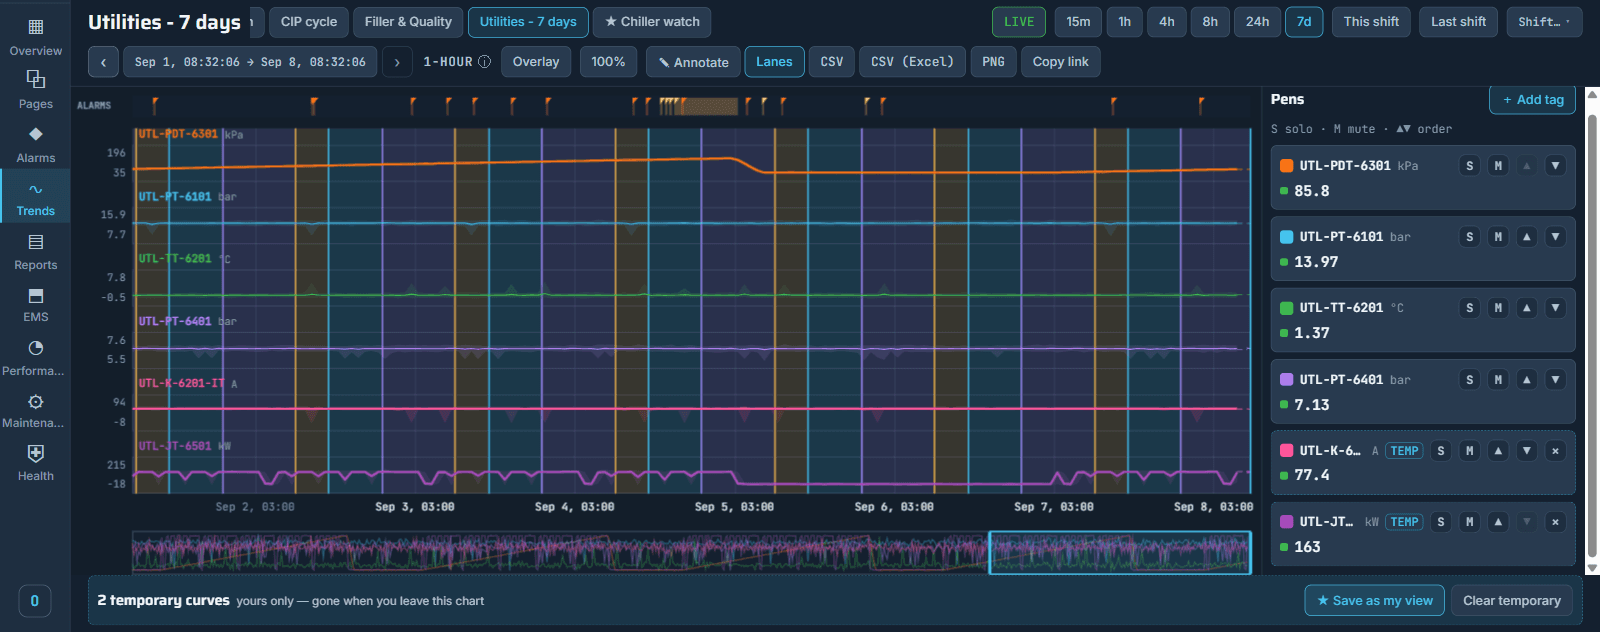Mute the UTL-K-6... pen

point(1469,451)
